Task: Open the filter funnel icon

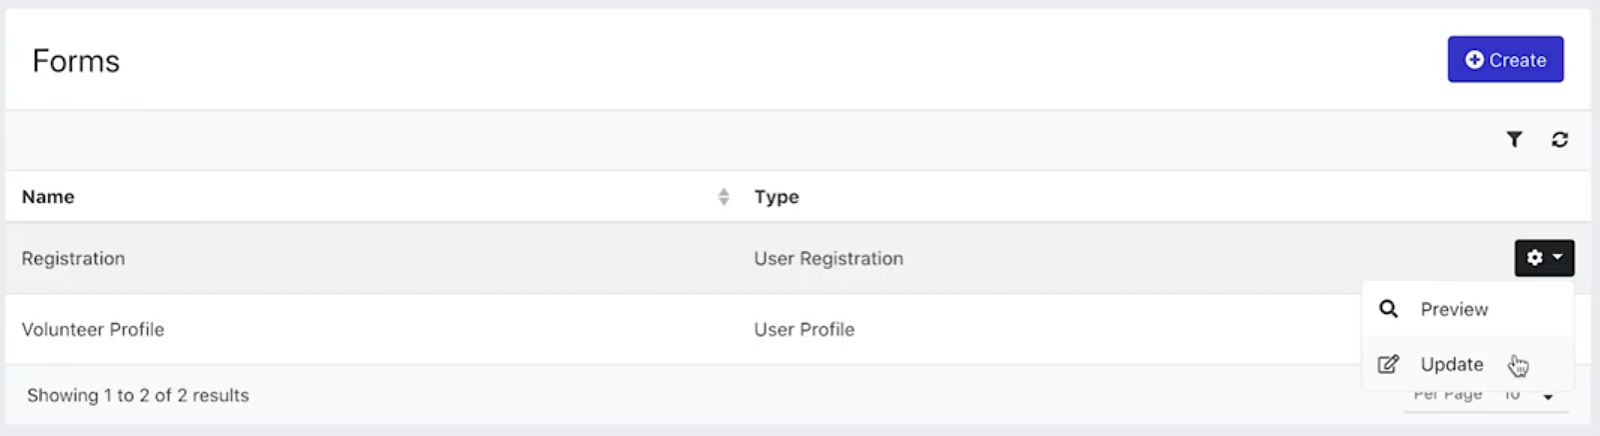Action: [1514, 140]
